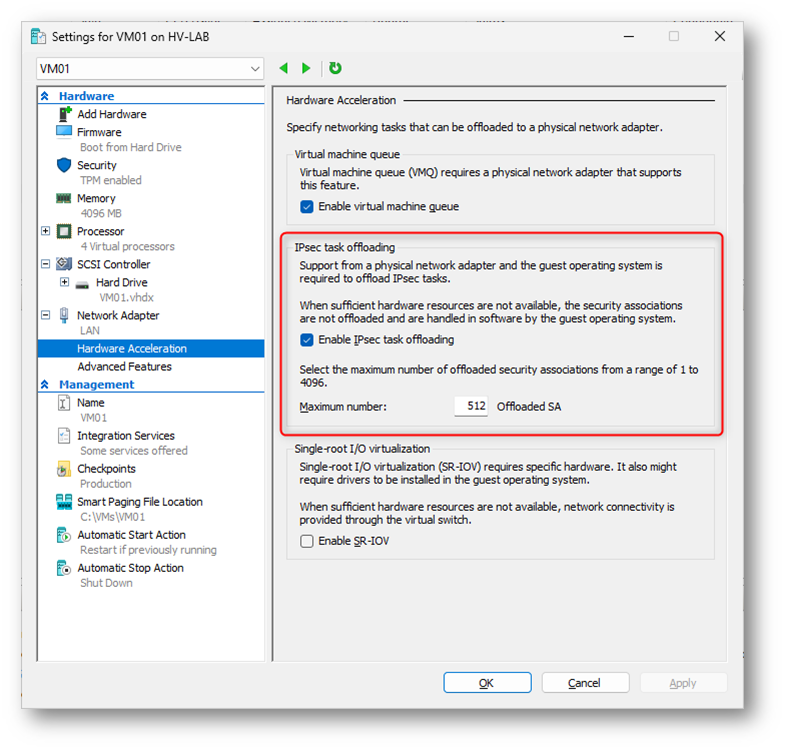Open the Security settings

pos(97,165)
